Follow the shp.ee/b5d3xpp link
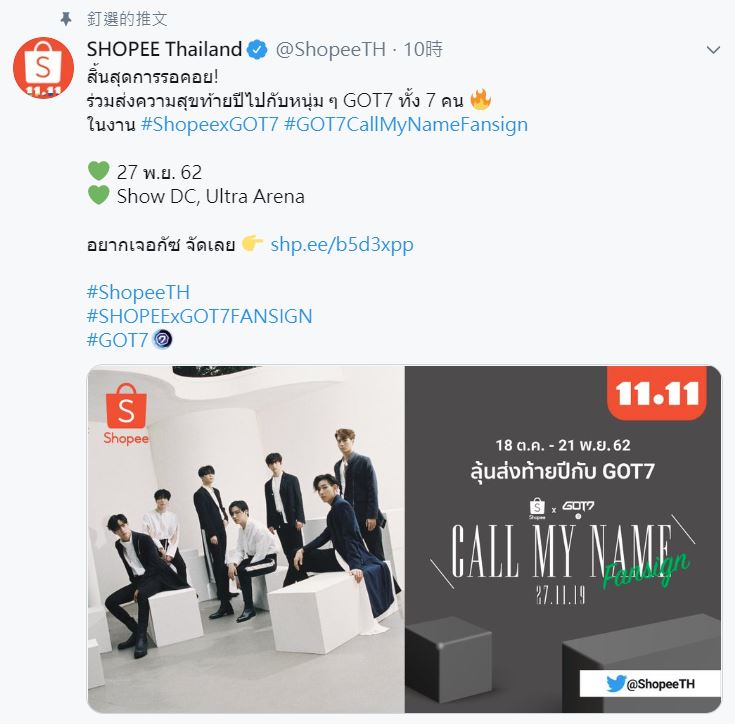 click(342, 245)
